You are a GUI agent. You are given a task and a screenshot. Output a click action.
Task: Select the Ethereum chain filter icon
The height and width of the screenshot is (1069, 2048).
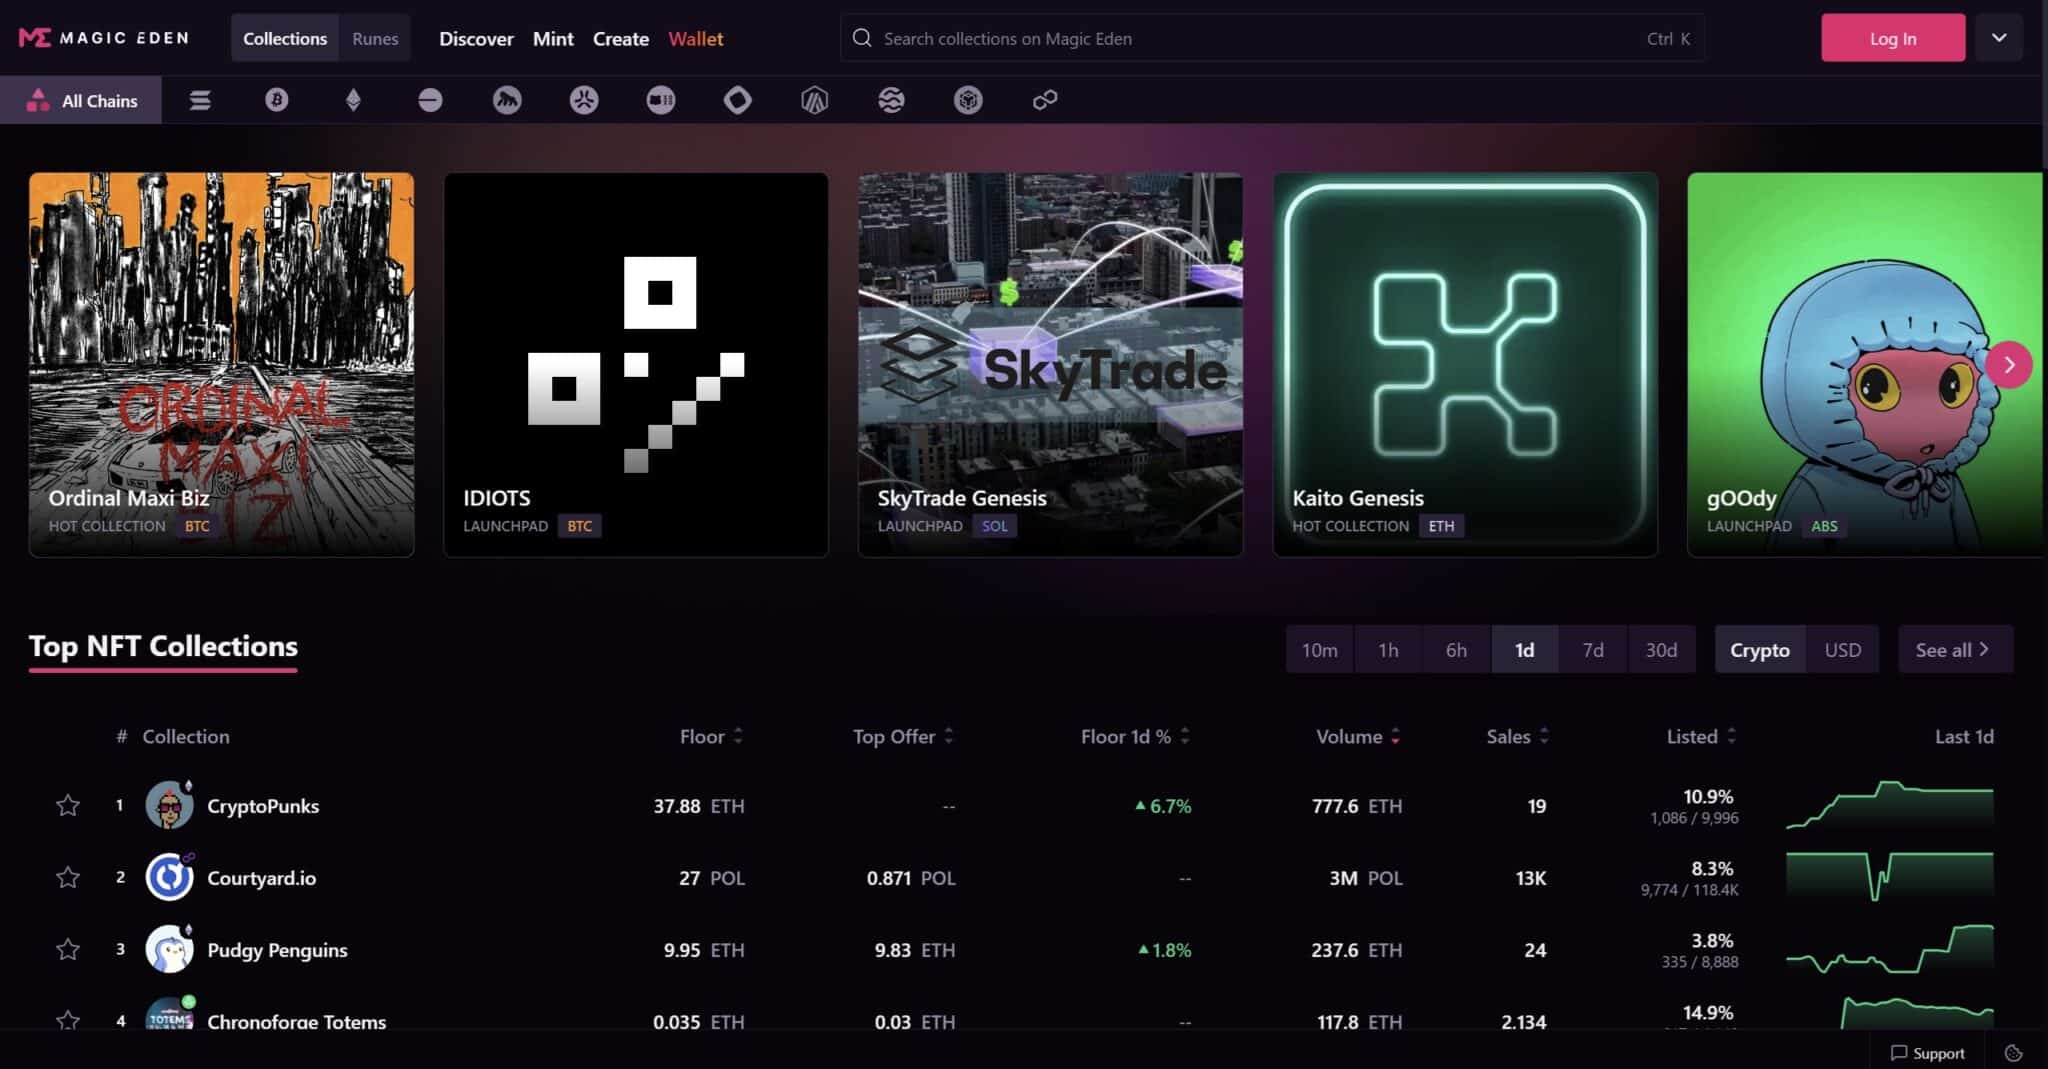point(354,100)
